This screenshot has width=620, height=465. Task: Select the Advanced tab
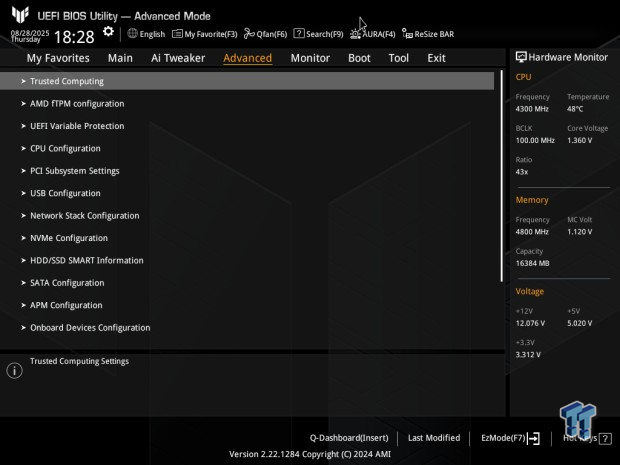248,58
